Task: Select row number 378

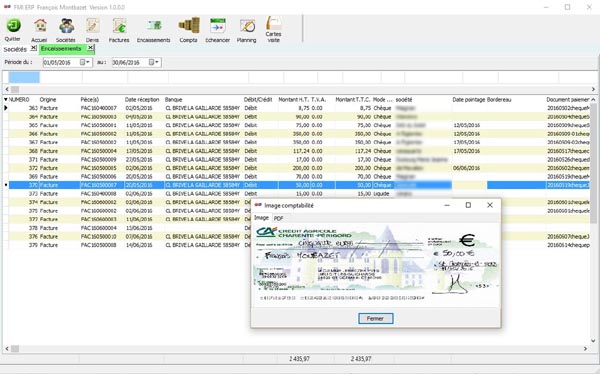Action: (x=130, y=228)
